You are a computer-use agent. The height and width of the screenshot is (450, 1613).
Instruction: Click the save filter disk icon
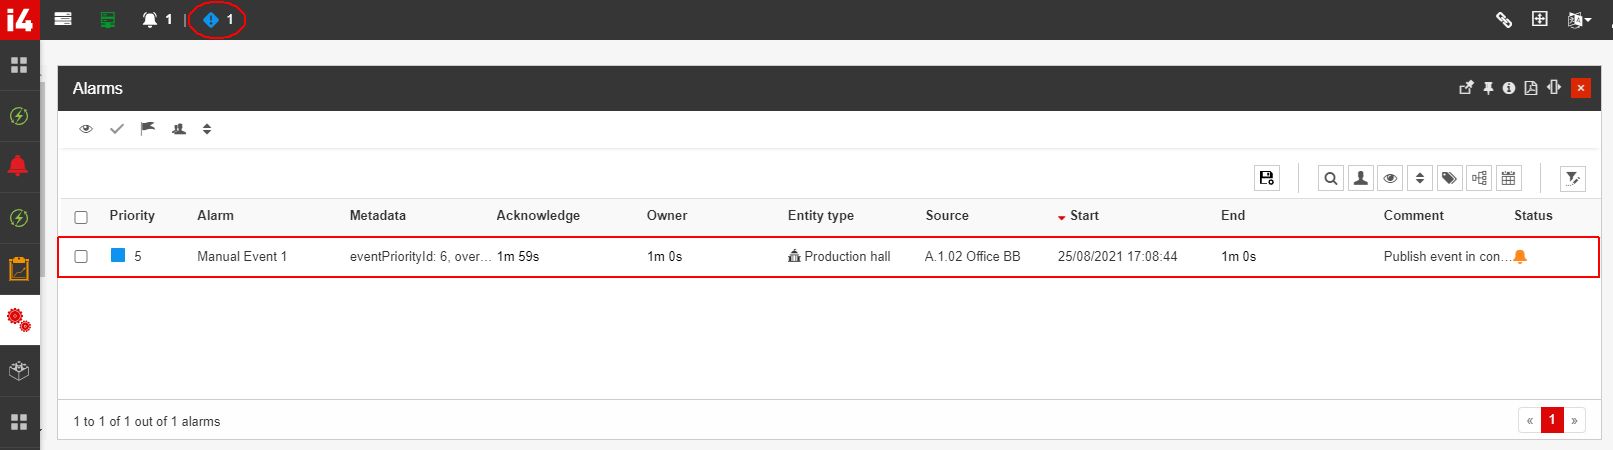[1267, 178]
